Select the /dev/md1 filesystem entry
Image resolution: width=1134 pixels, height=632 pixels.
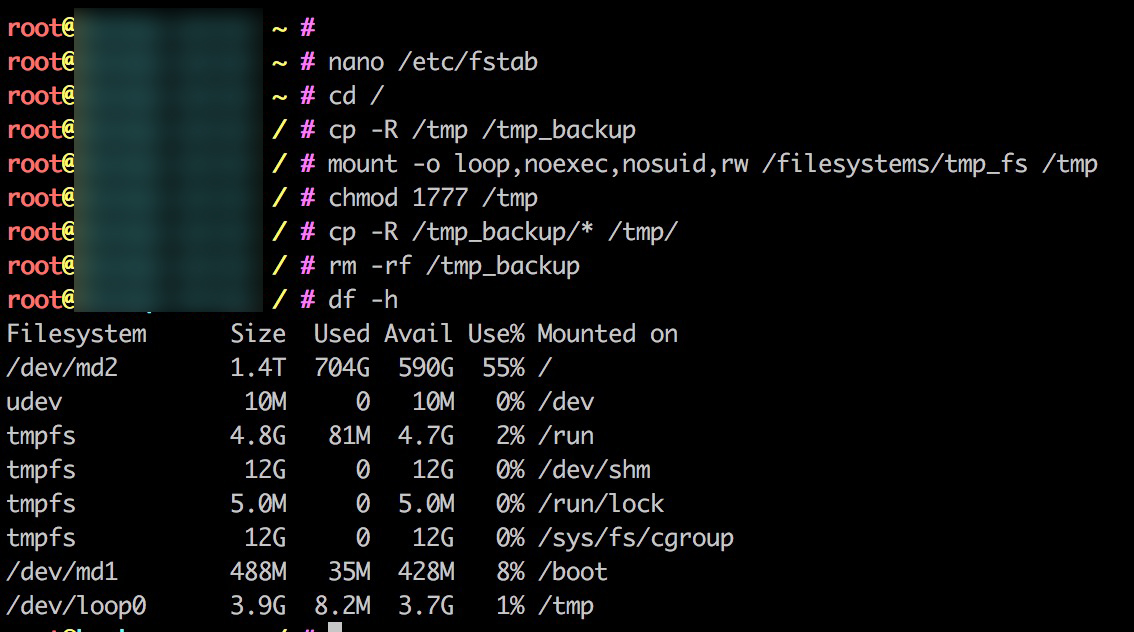[62, 572]
